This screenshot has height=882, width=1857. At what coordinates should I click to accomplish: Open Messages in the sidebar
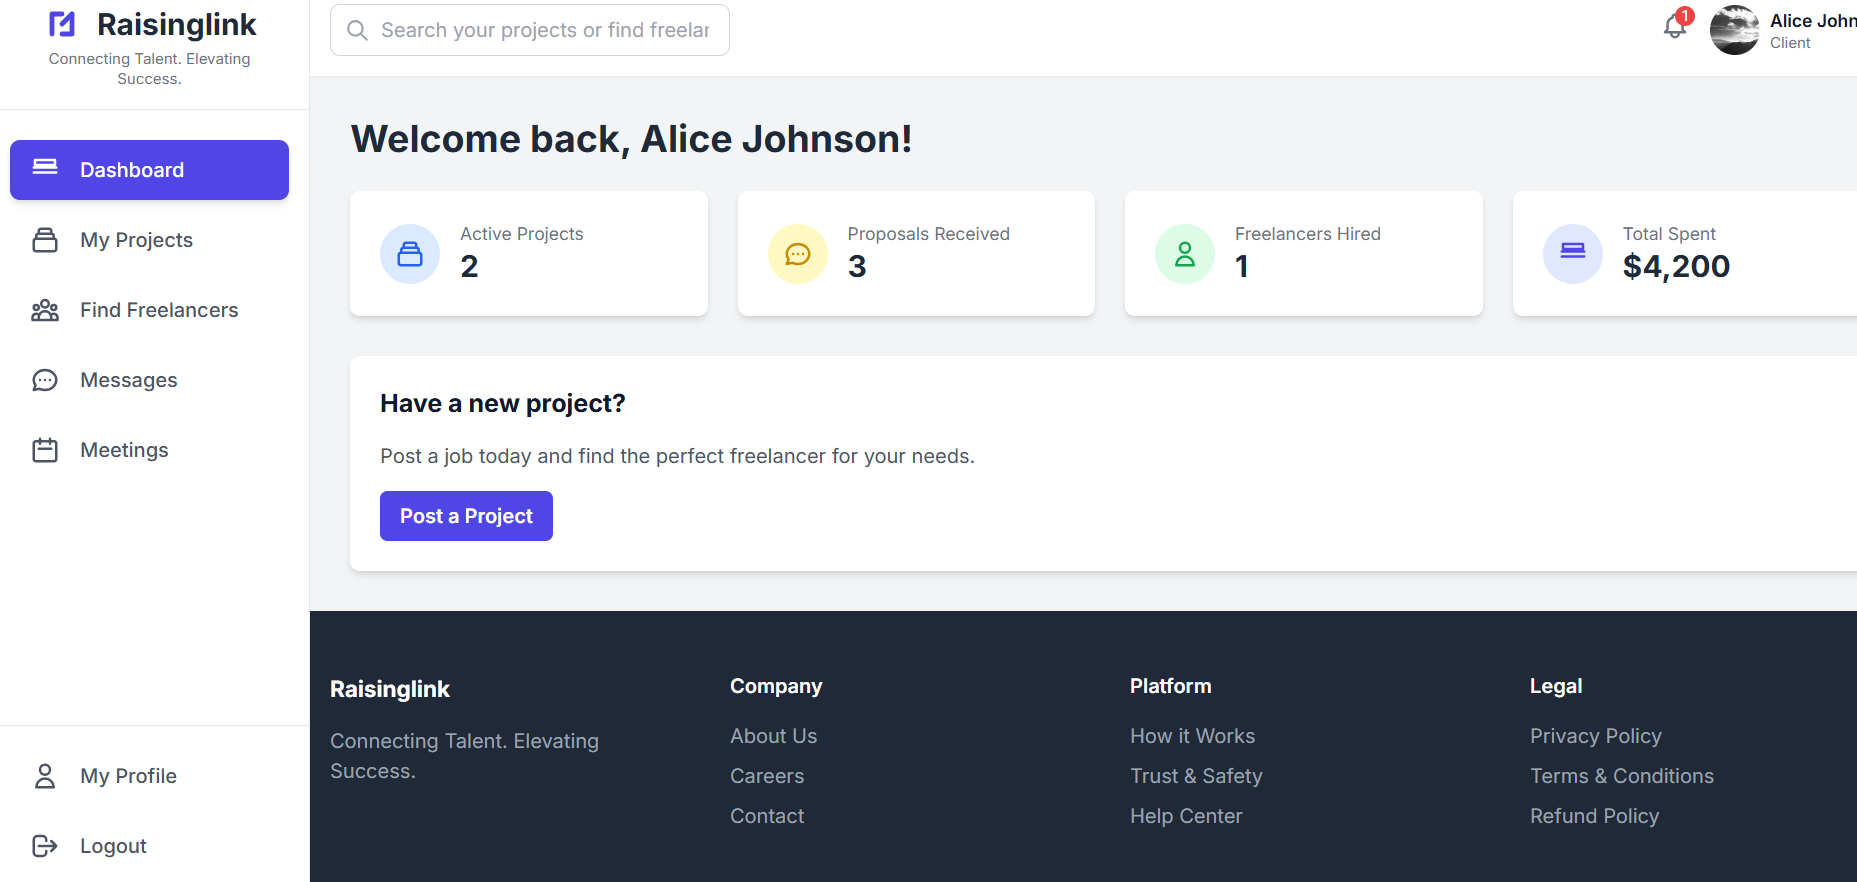[x=149, y=380]
